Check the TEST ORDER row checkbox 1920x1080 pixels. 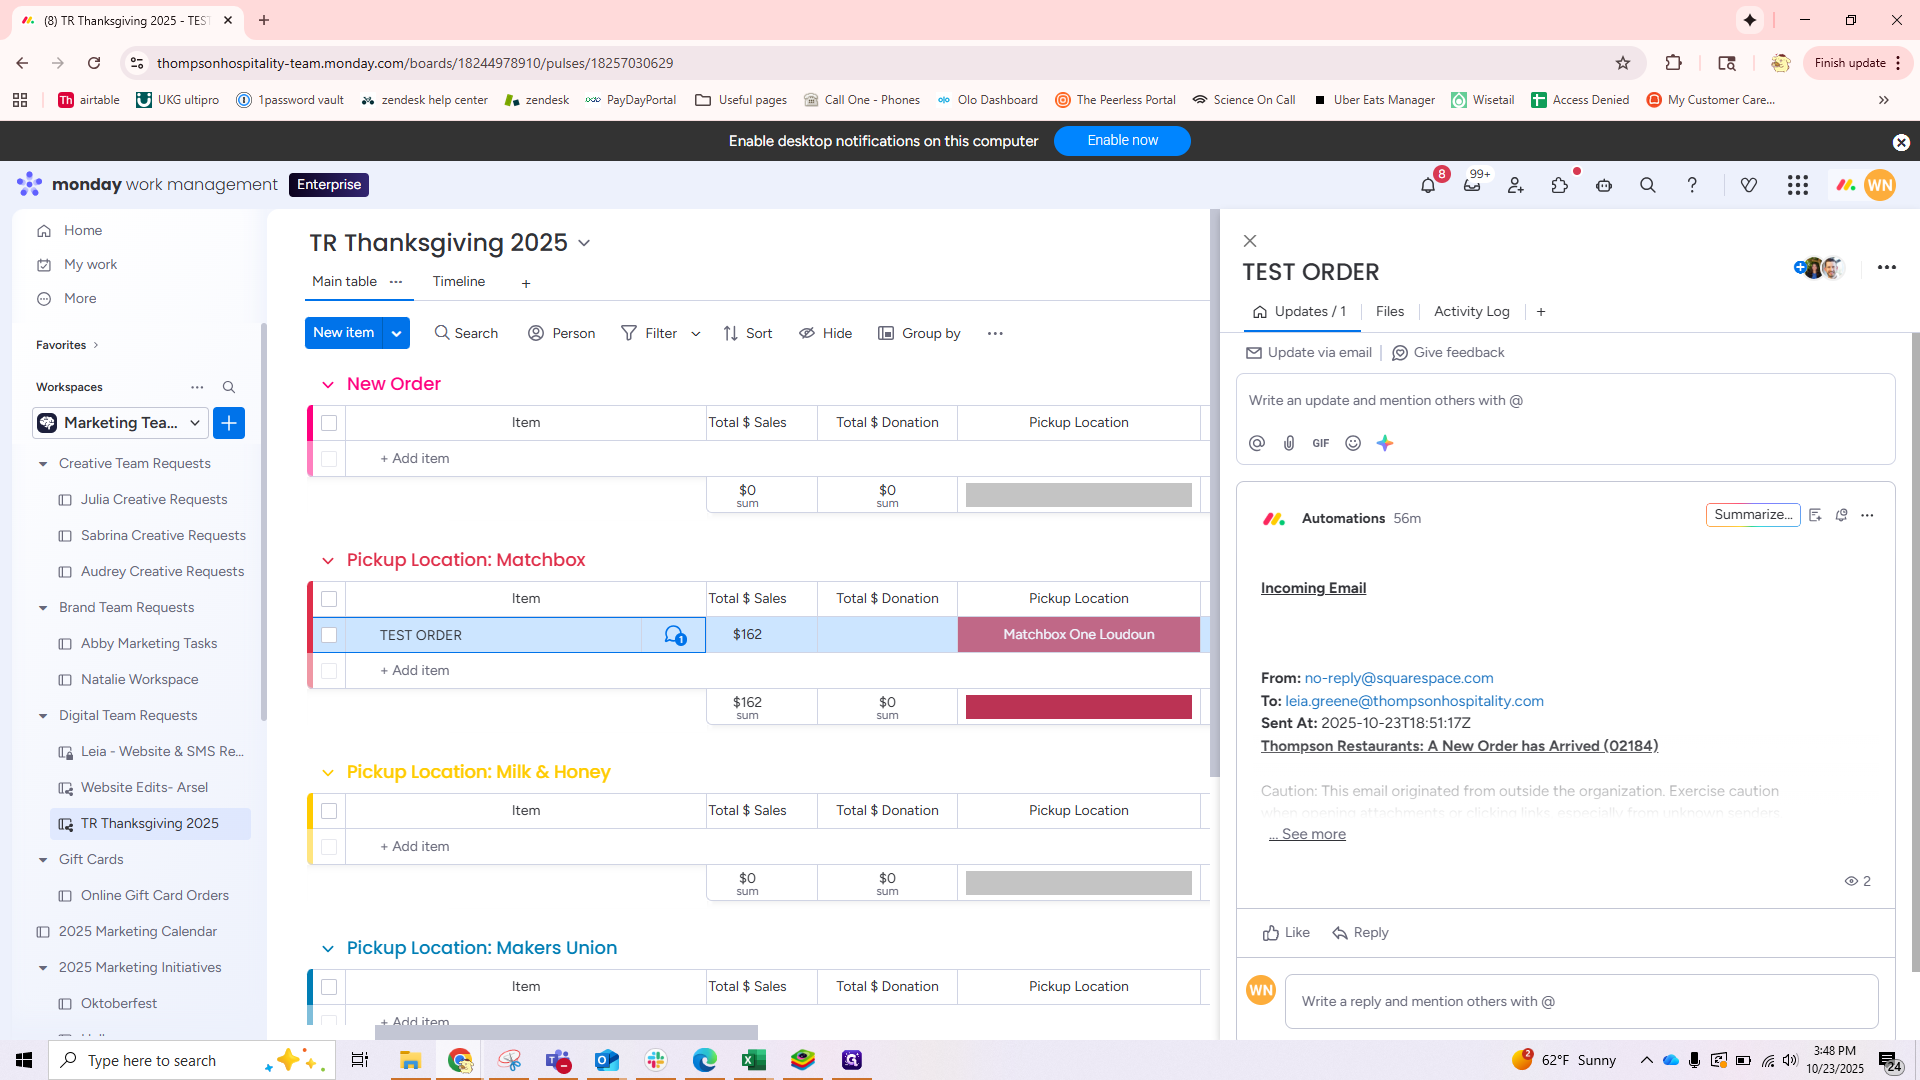click(329, 635)
